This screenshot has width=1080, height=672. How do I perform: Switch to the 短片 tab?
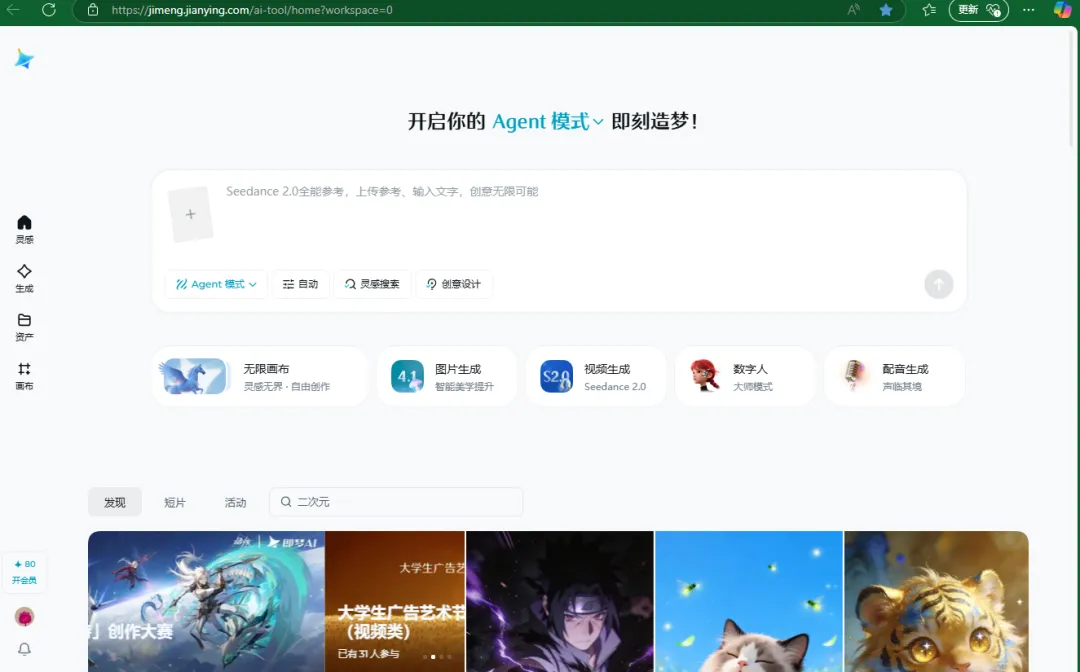pos(175,503)
